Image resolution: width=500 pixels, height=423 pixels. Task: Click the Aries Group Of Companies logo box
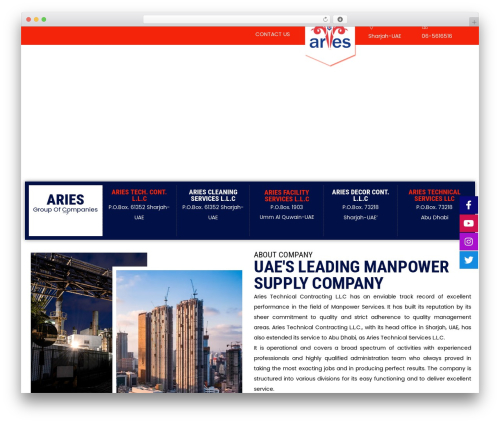tap(66, 211)
